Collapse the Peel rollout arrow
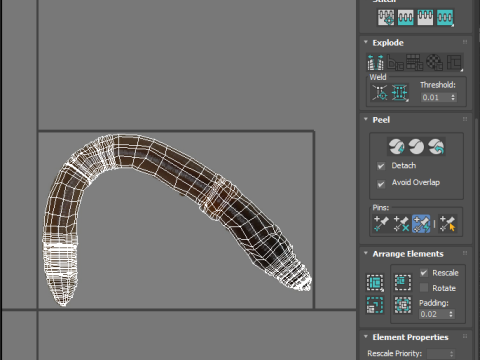This screenshot has height=360, width=480. (x=366, y=119)
